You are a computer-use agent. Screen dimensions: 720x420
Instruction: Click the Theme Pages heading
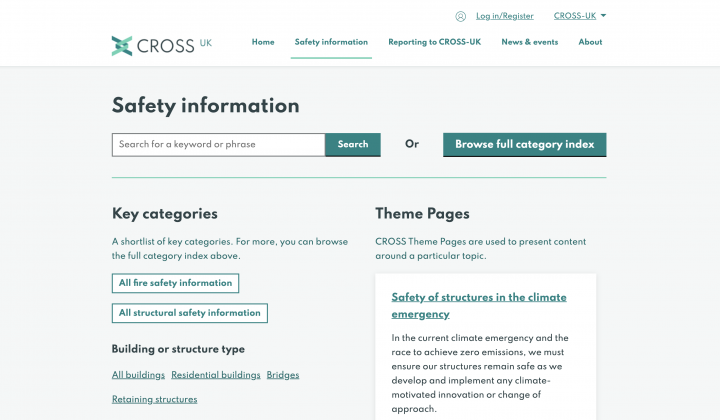(422, 214)
